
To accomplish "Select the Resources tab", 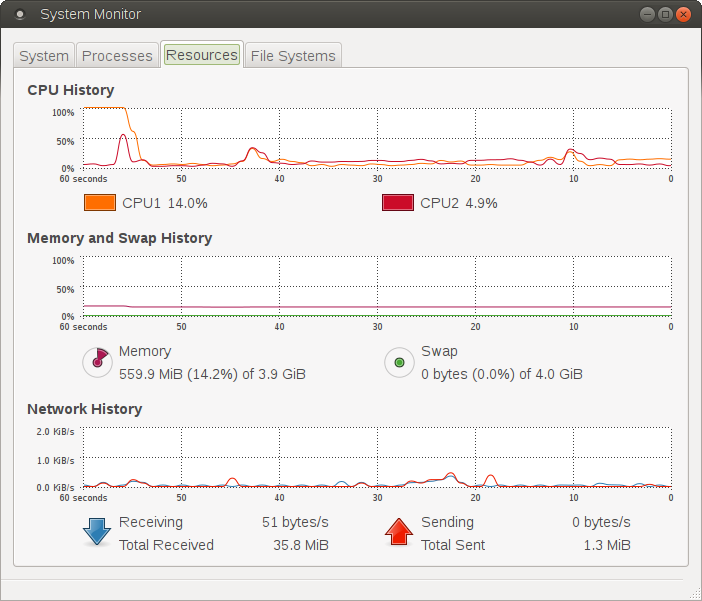I will click(x=202, y=55).
